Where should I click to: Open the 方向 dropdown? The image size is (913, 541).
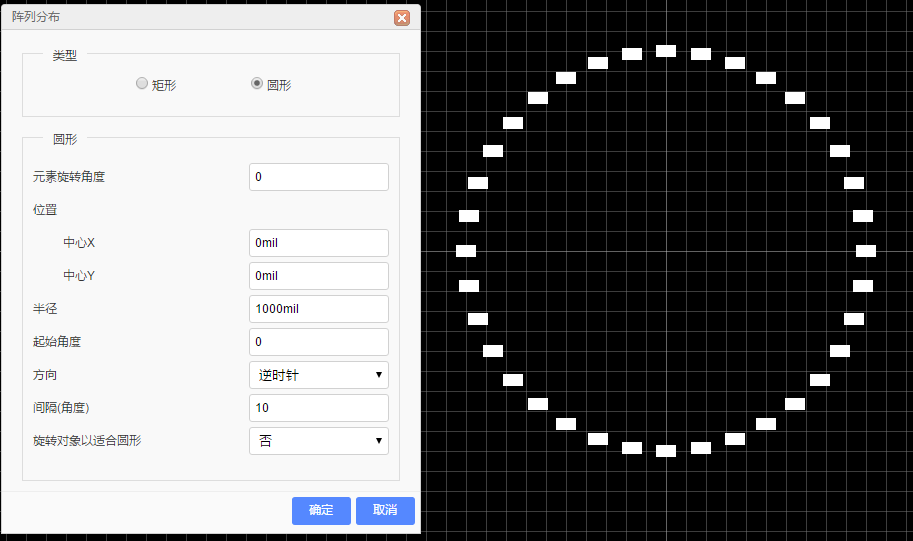click(318, 375)
